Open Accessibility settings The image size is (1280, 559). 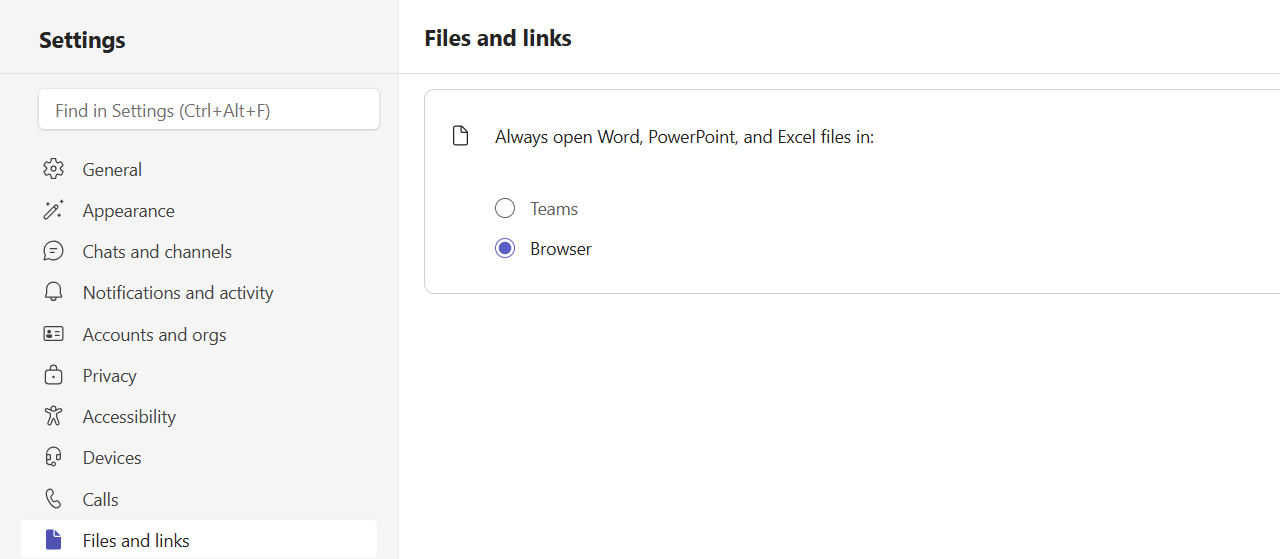point(199,416)
